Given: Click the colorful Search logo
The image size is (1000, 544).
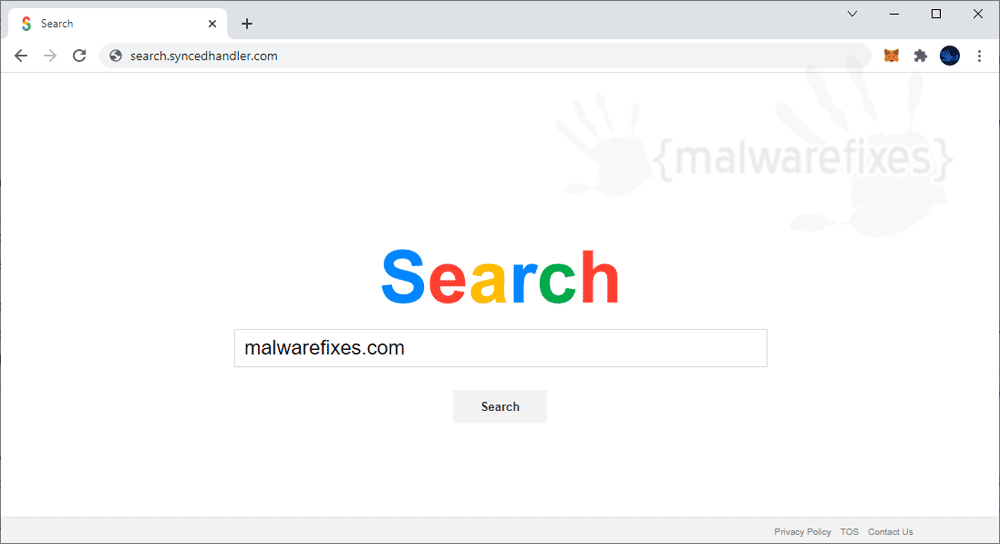Looking at the screenshot, I should pos(500,277).
